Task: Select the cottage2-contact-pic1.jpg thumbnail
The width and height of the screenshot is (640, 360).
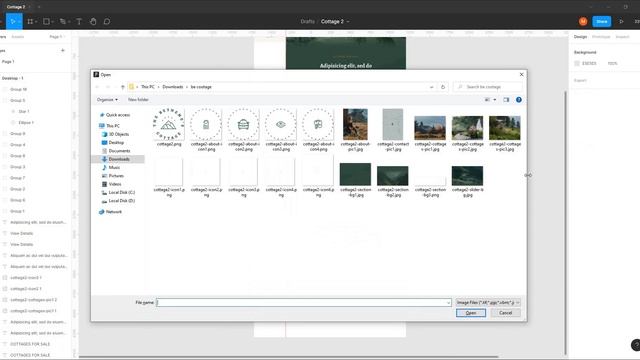Action: 393,124
